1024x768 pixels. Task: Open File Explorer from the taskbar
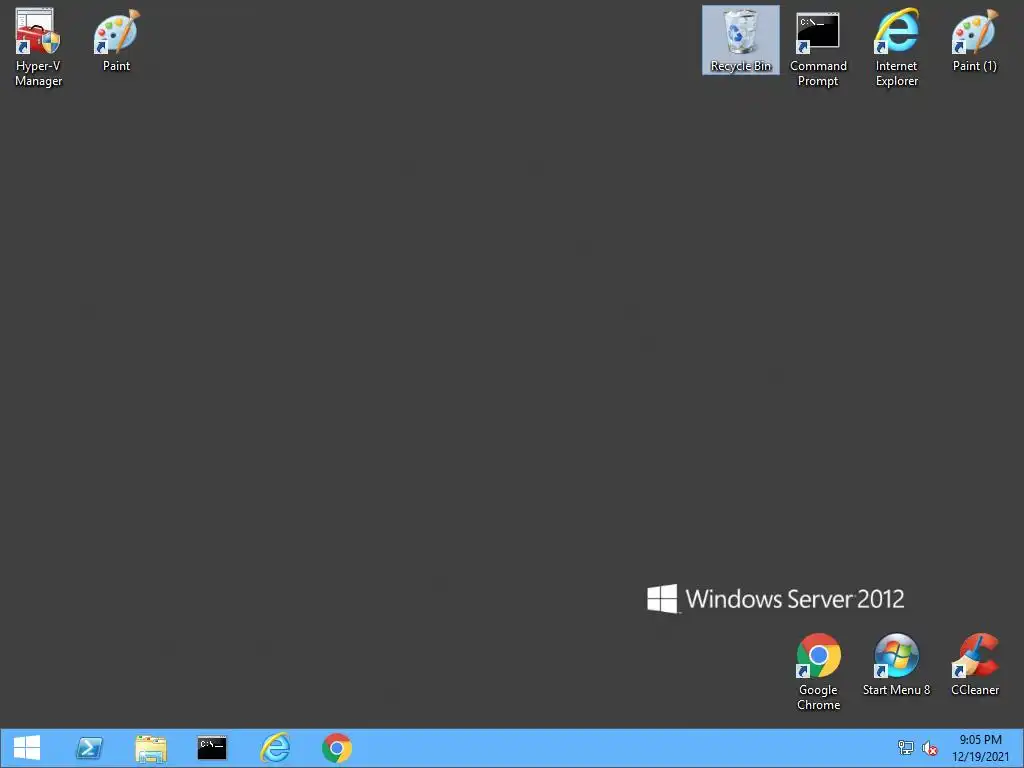(151, 748)
